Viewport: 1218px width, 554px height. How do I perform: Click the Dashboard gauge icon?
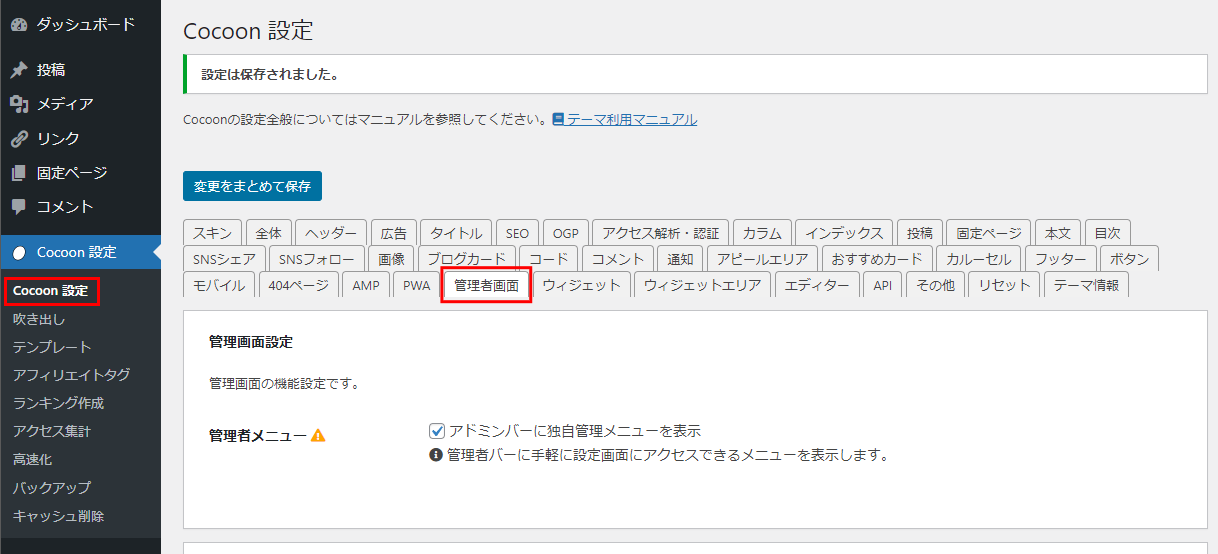18,25
